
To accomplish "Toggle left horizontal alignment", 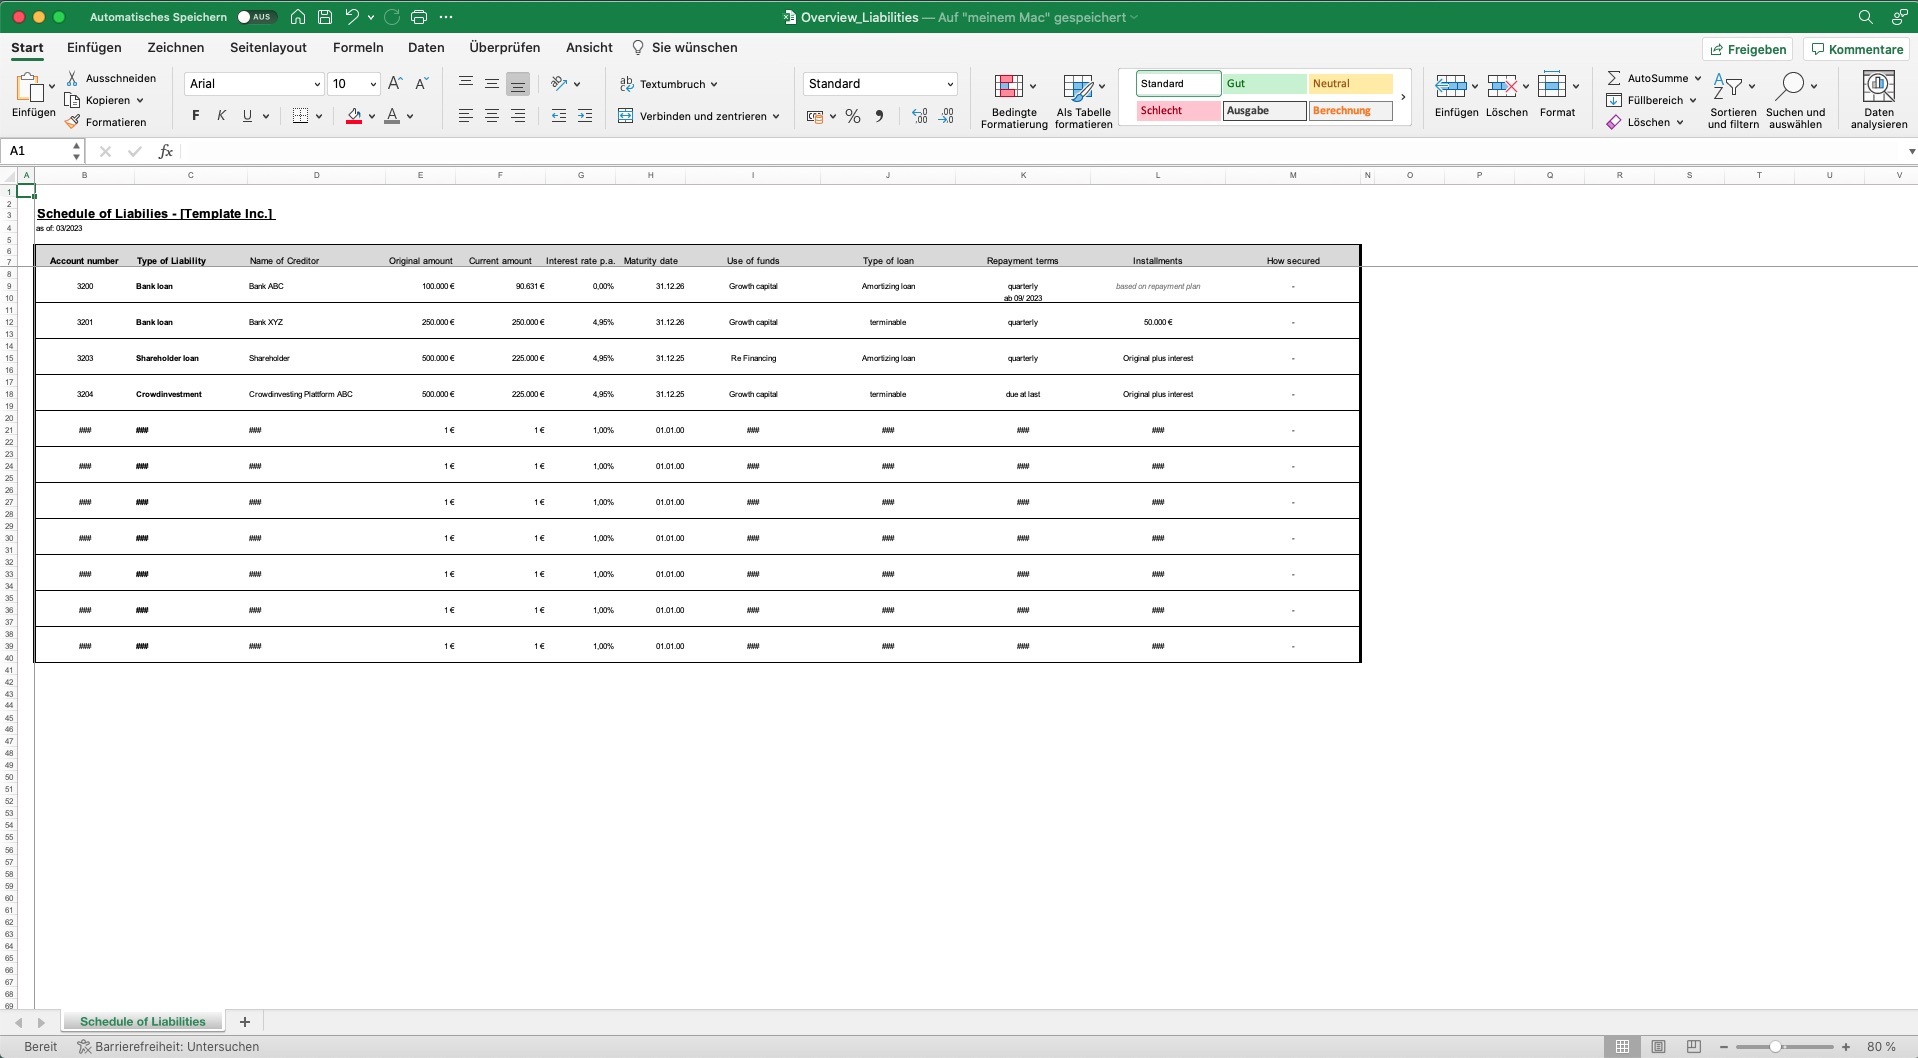I will click(466, 116).
